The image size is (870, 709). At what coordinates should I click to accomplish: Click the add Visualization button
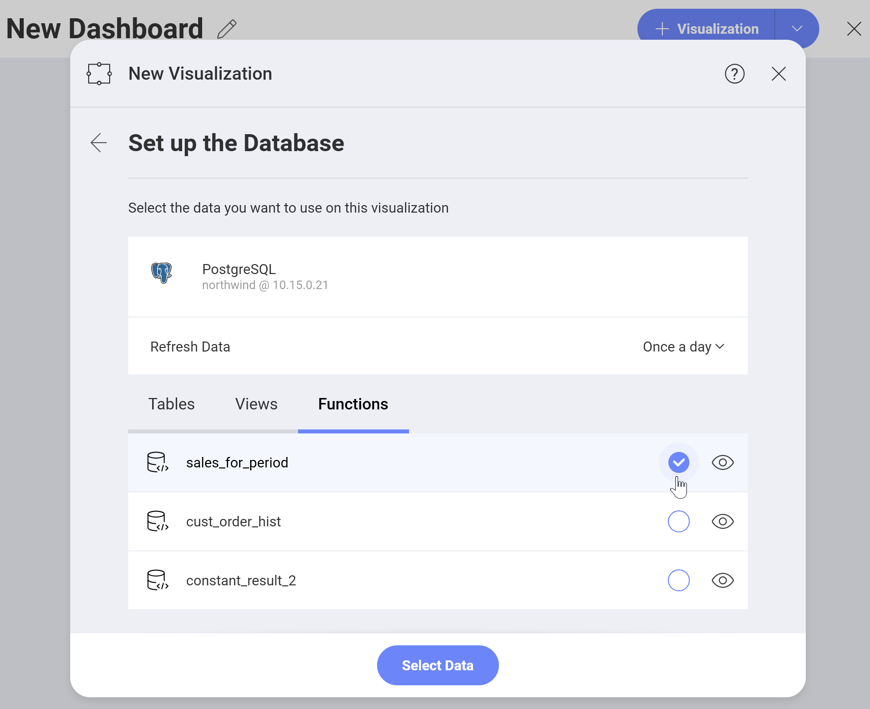point(706,29)
